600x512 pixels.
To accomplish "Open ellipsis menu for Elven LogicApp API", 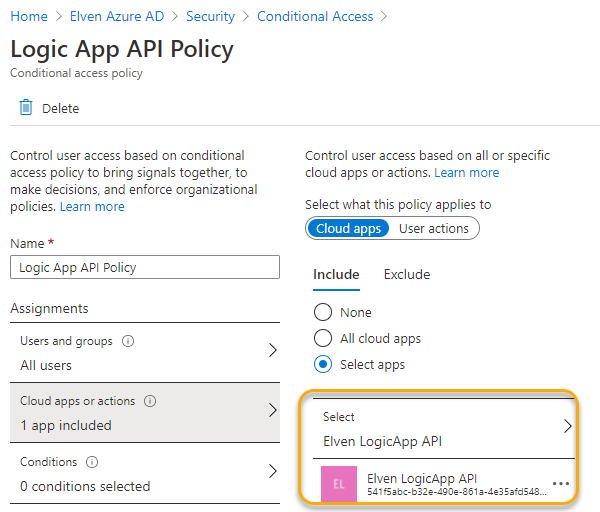I will tap(561, 484).
